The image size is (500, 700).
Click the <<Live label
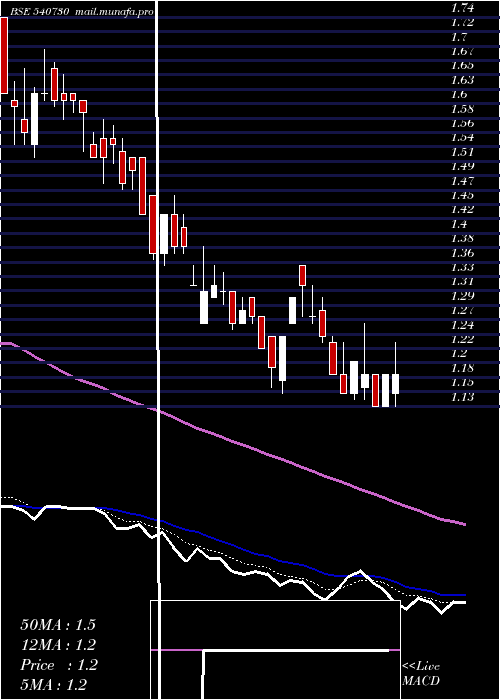(421, 667)
